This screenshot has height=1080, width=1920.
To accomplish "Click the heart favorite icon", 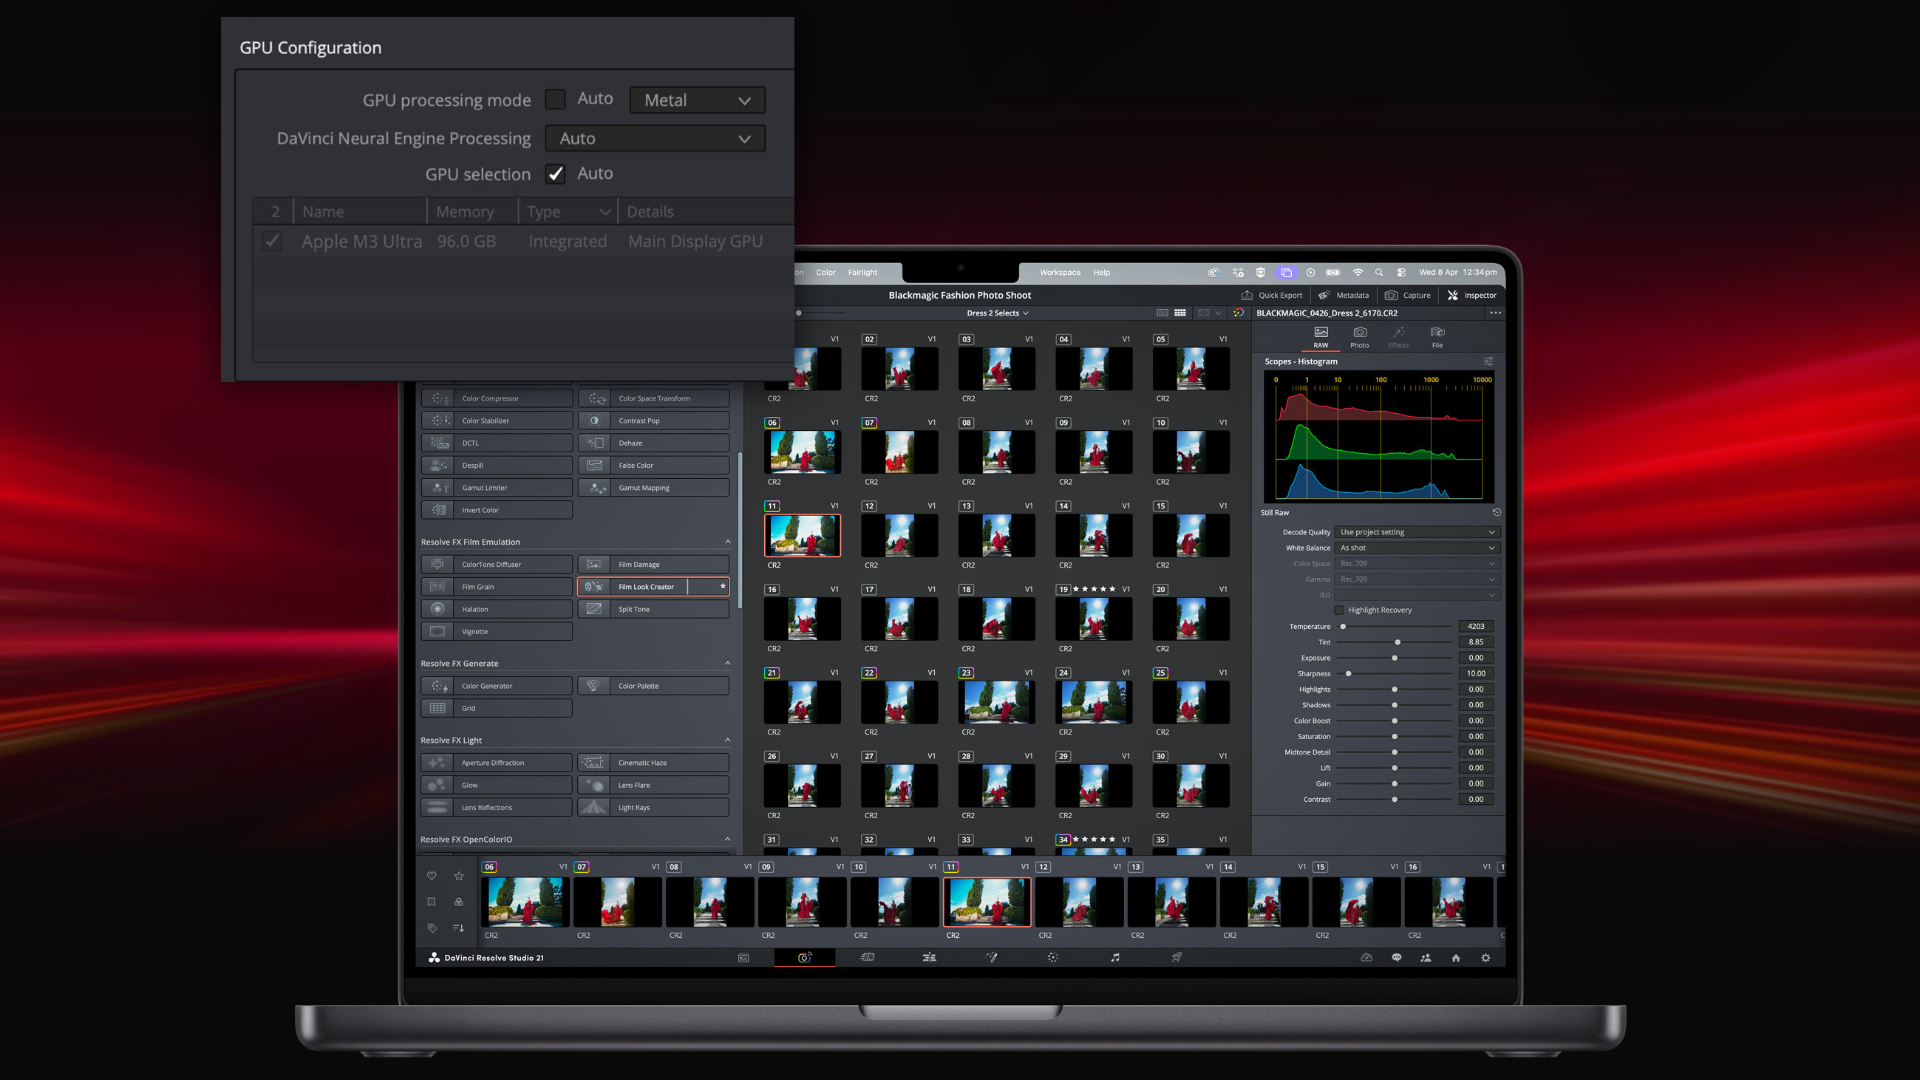I will [x=432, y=876].
